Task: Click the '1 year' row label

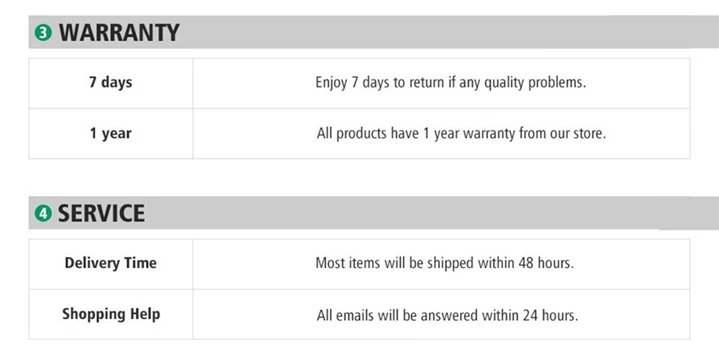Action: tap(111, 133)
